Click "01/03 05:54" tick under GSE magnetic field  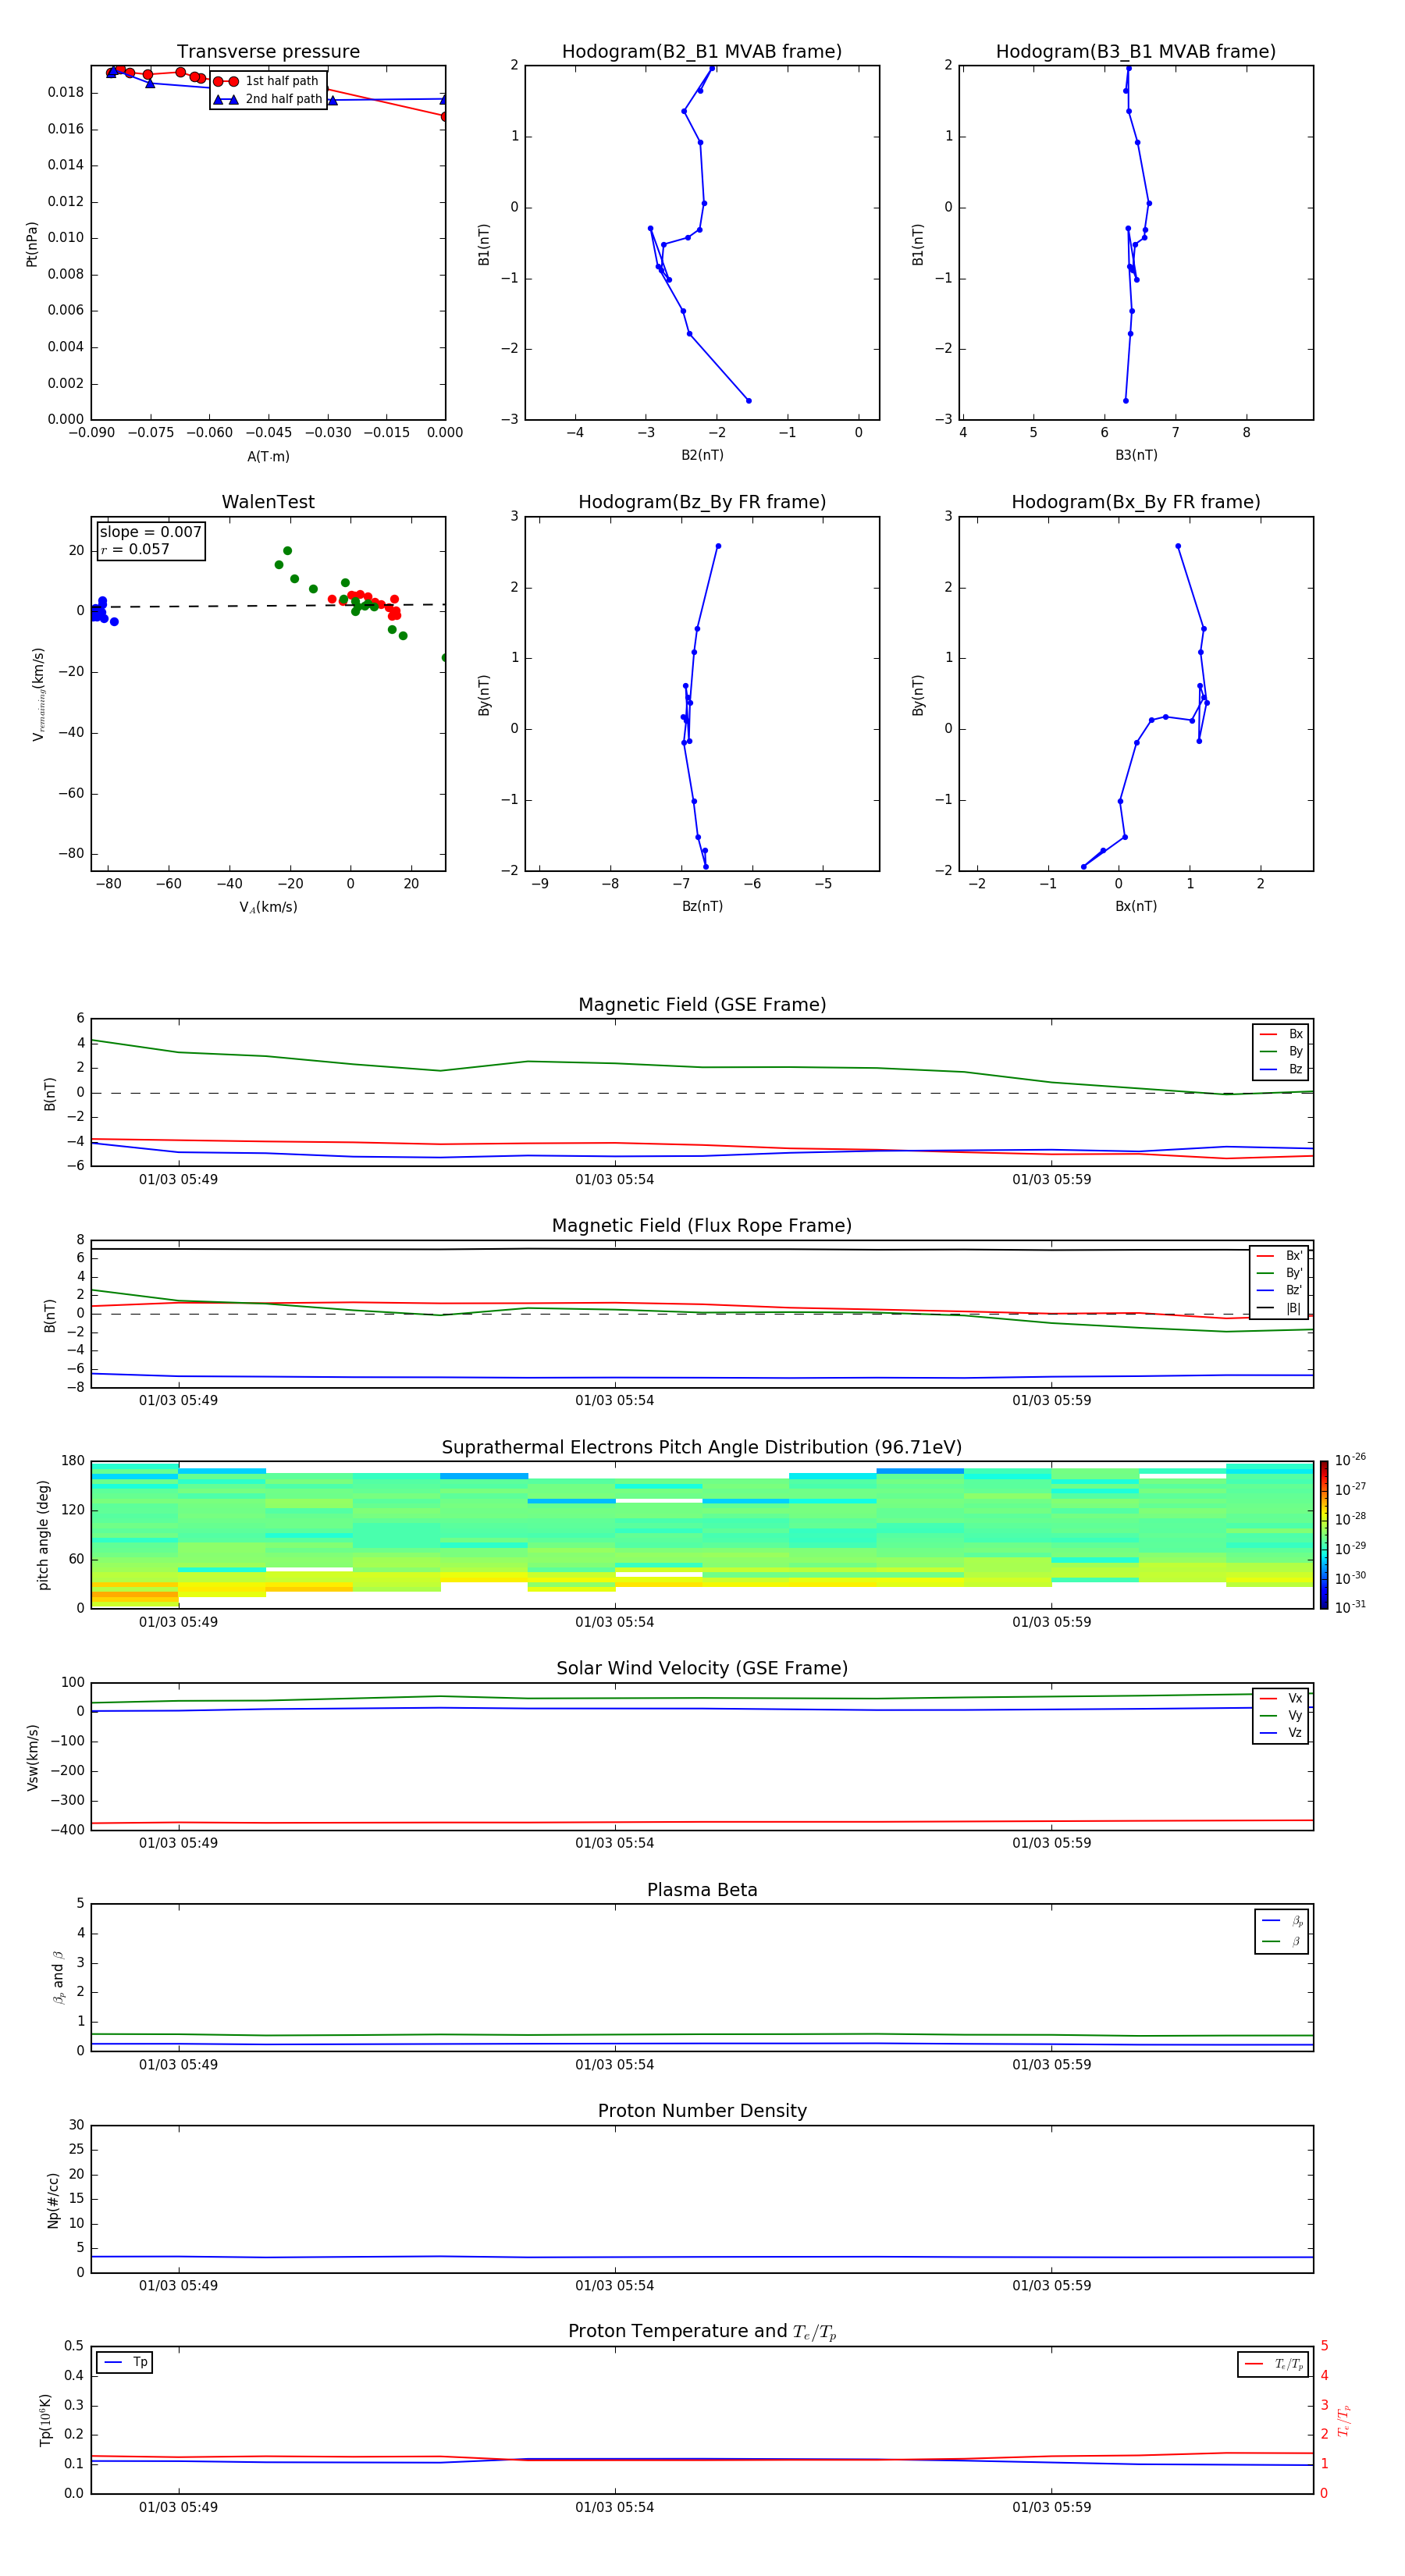614,1180
